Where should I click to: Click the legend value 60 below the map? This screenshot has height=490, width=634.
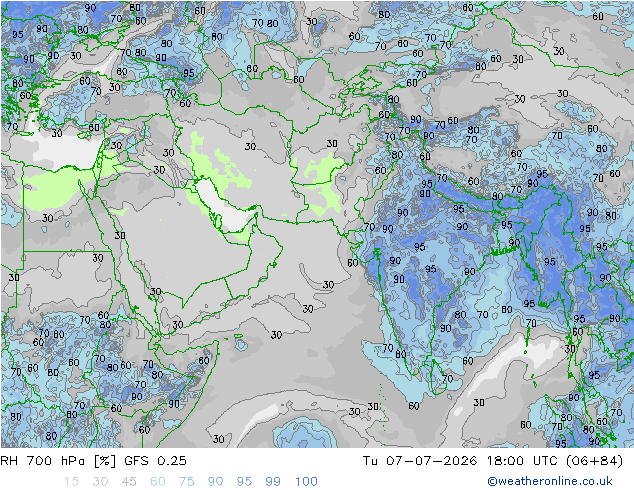(x=158, y=482)
